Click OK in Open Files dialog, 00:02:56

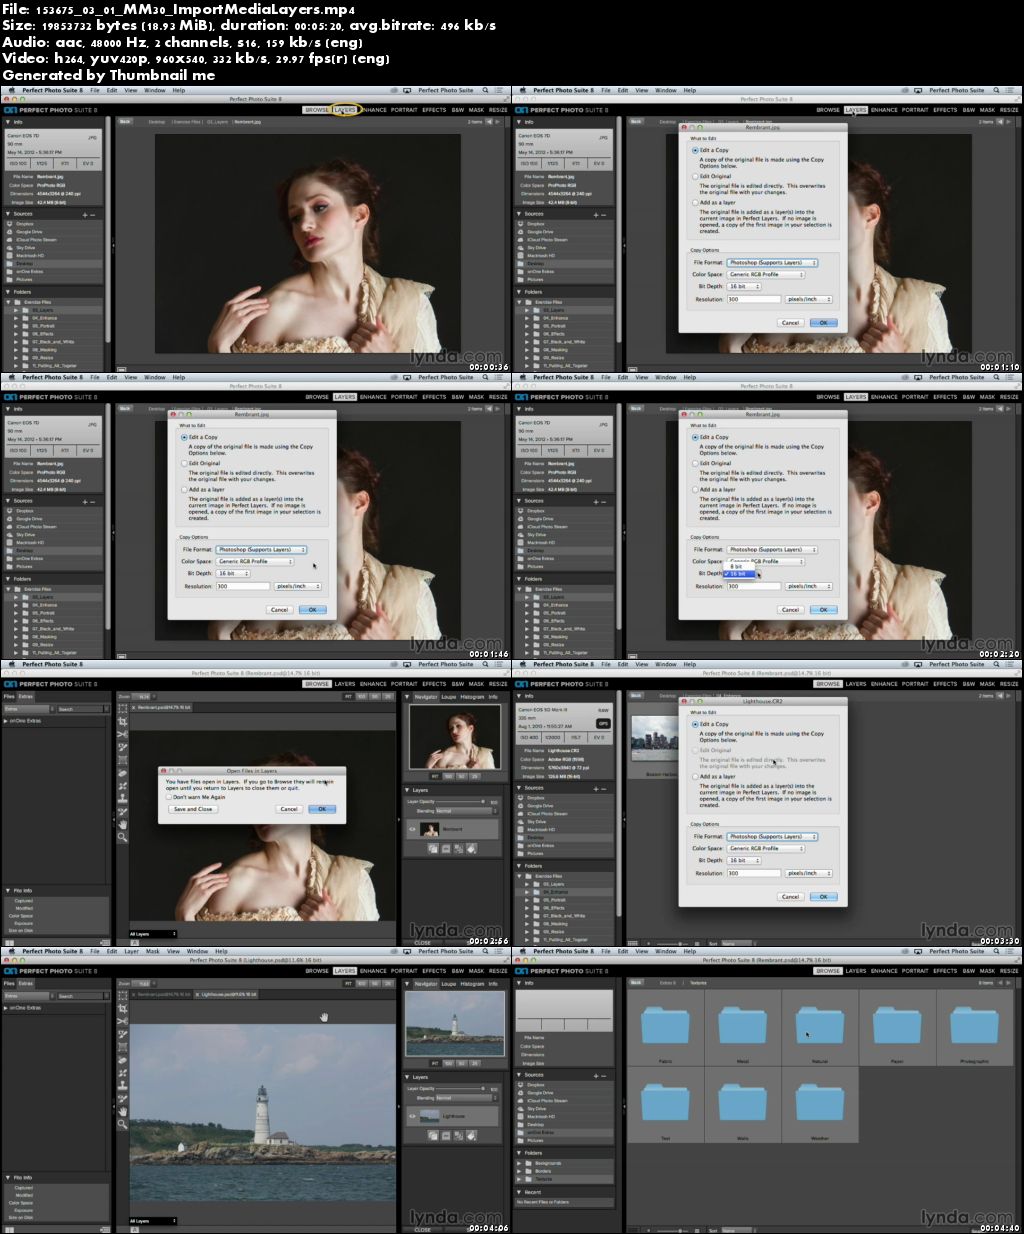(x=322, y=809)
